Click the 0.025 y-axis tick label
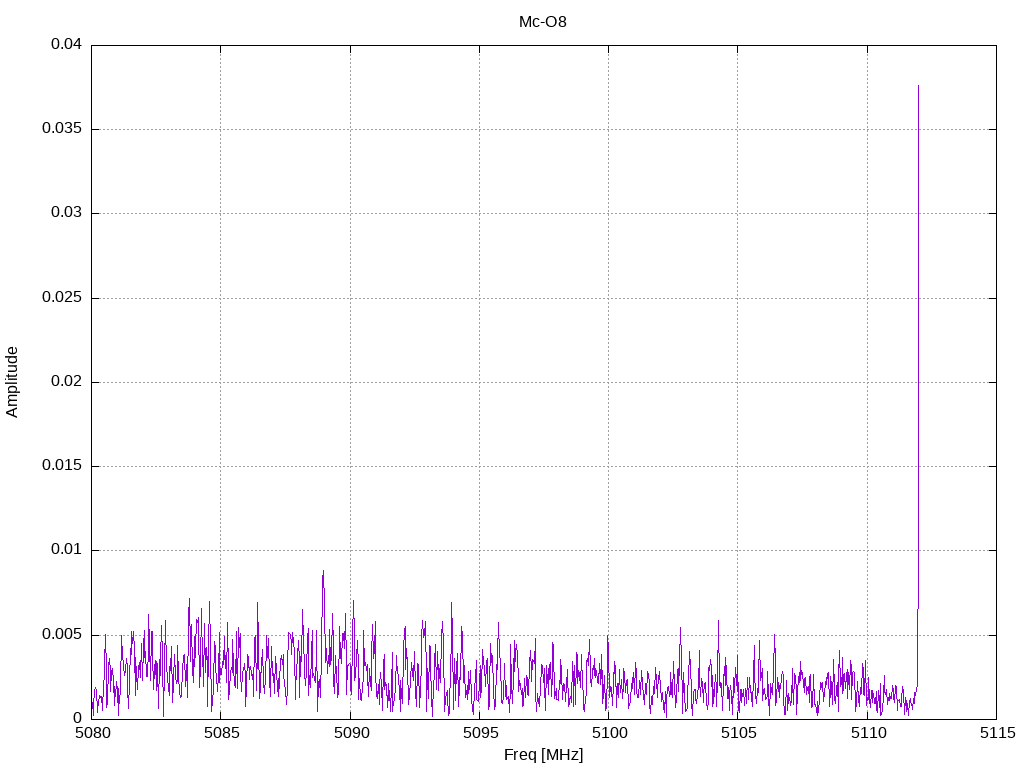This screenshot has width=1024, height=768. click(x=62, y=298)
